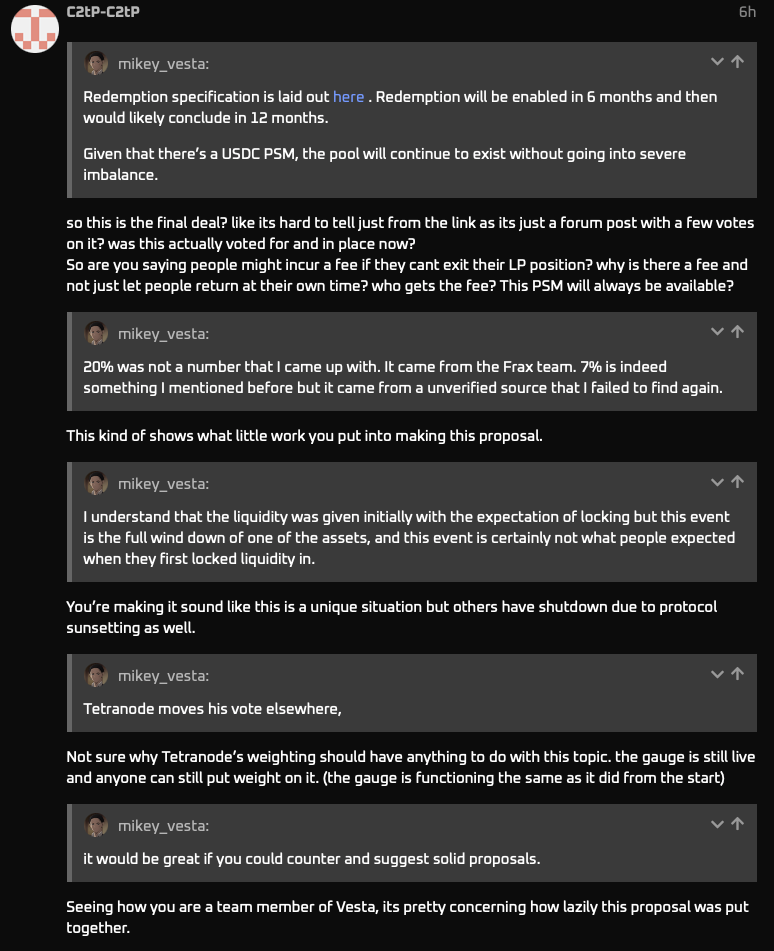This screenshot has height=951, width=774.
Task: Expand the 'Tetranode moves his vote' quote
Action: click(717, 674)
